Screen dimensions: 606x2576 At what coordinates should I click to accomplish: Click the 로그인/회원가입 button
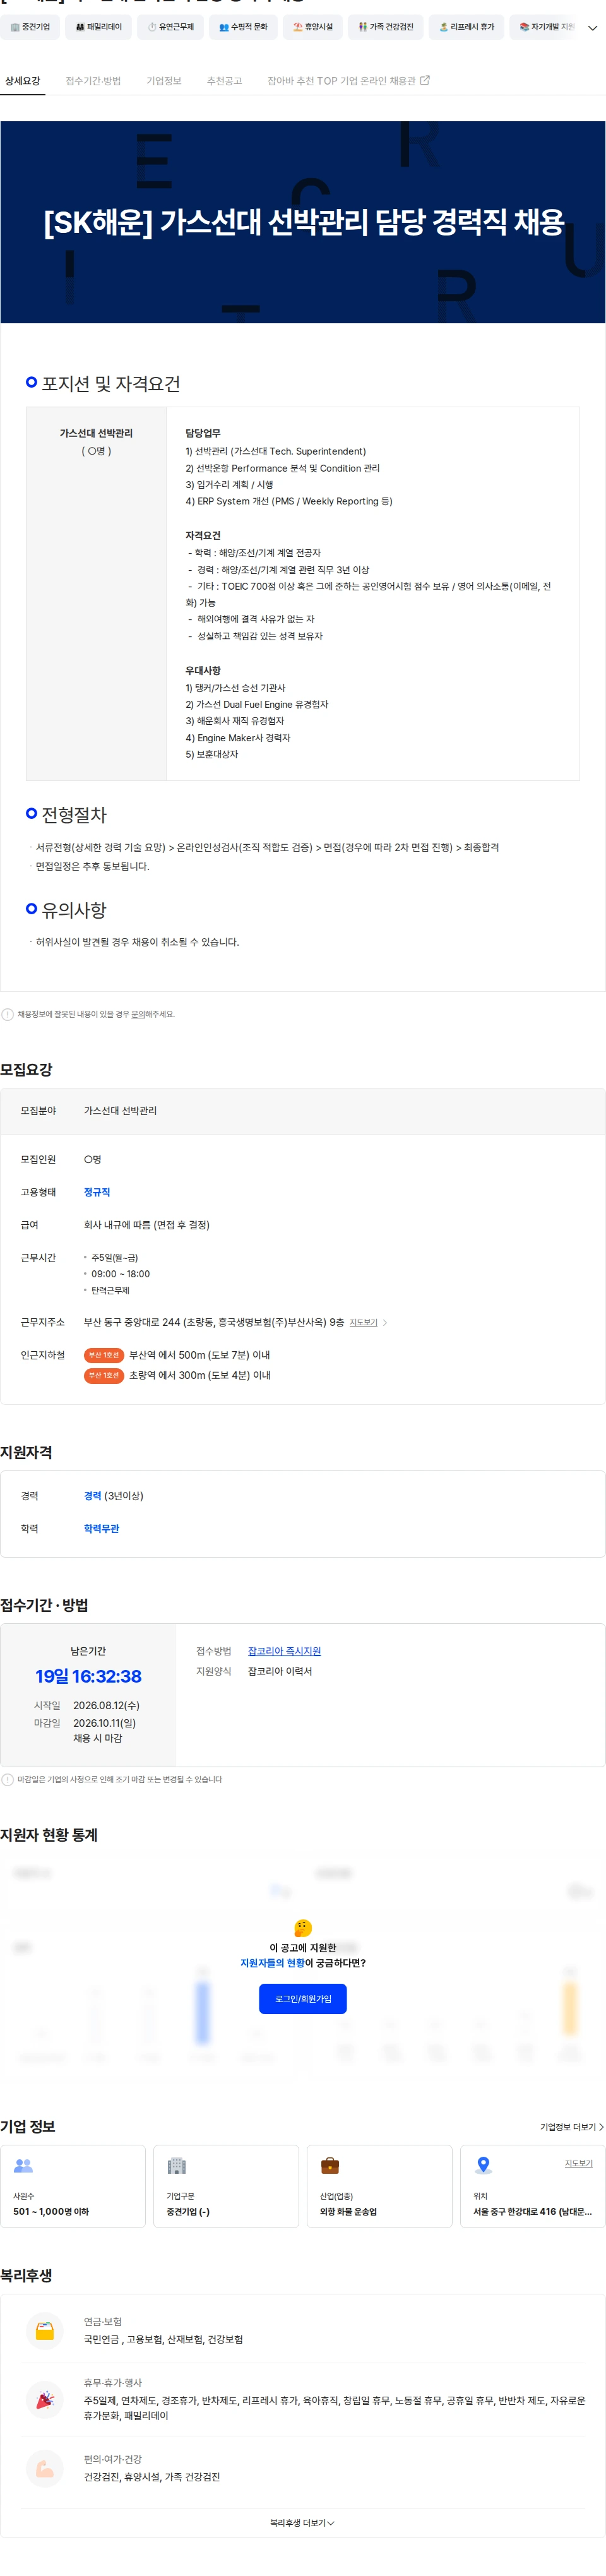coord(303,1998)
